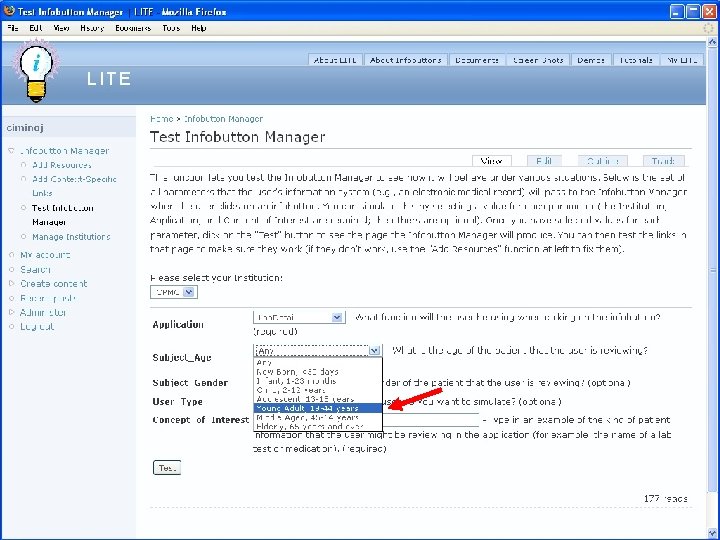Choose Middle Aged 45-64 years option
Image resolution: width=720 pixels, height=540 pixels.
tap(318, 417)
